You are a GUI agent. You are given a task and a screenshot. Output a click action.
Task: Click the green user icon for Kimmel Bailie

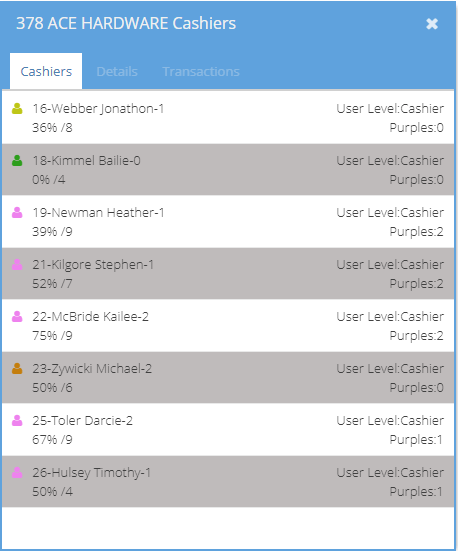click(17, 161)
